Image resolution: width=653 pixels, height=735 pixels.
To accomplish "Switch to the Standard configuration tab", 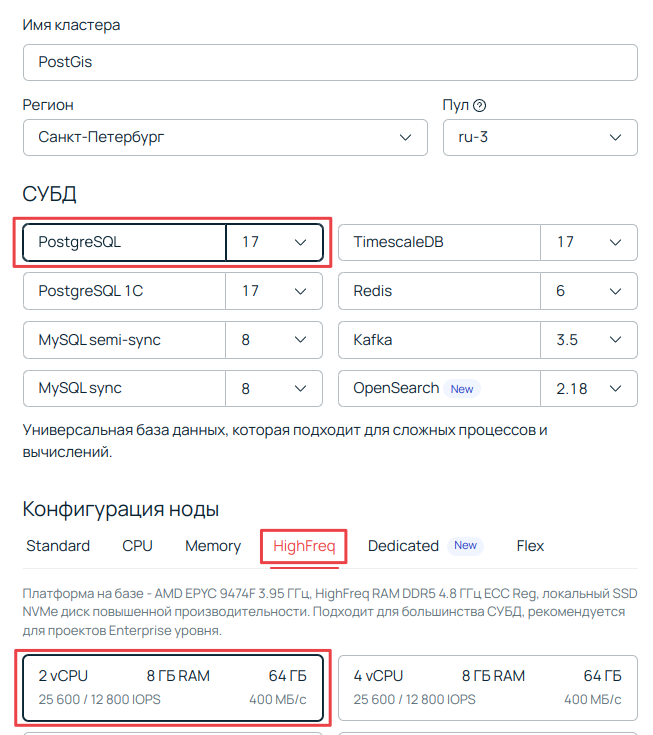I will (x=58, y=546).
